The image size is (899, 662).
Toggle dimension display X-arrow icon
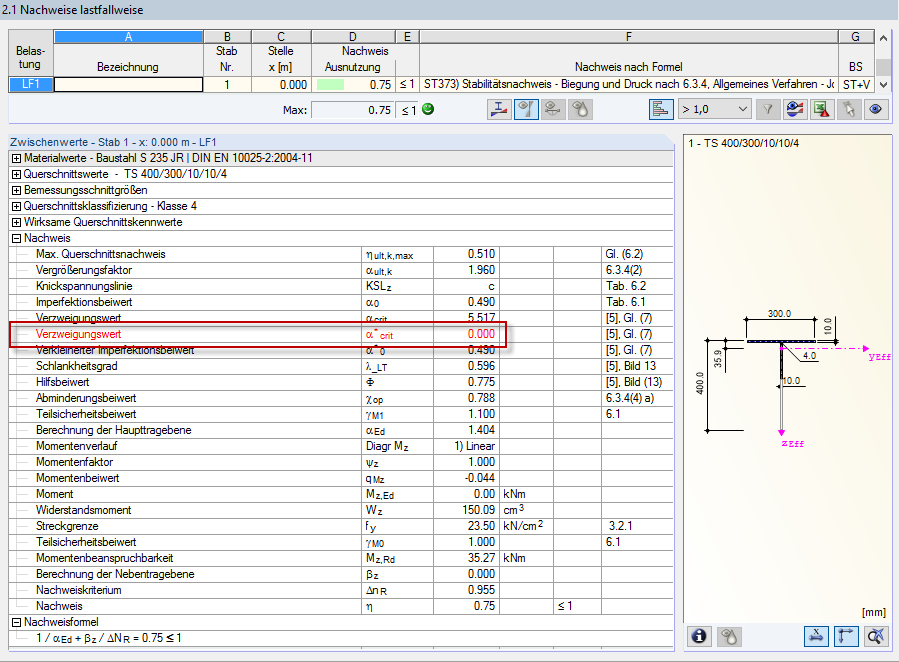pos(816,636)
